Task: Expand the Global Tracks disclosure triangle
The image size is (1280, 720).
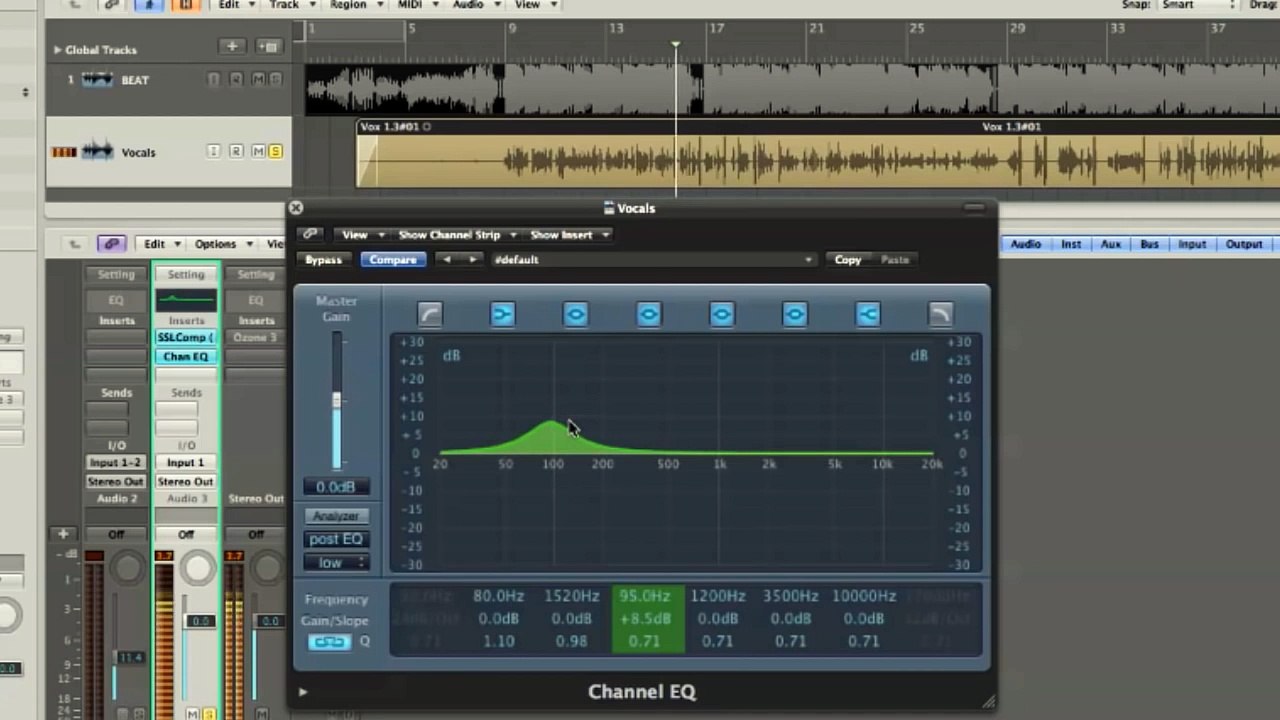Action: pyautogui.click(x=57, y=49)
